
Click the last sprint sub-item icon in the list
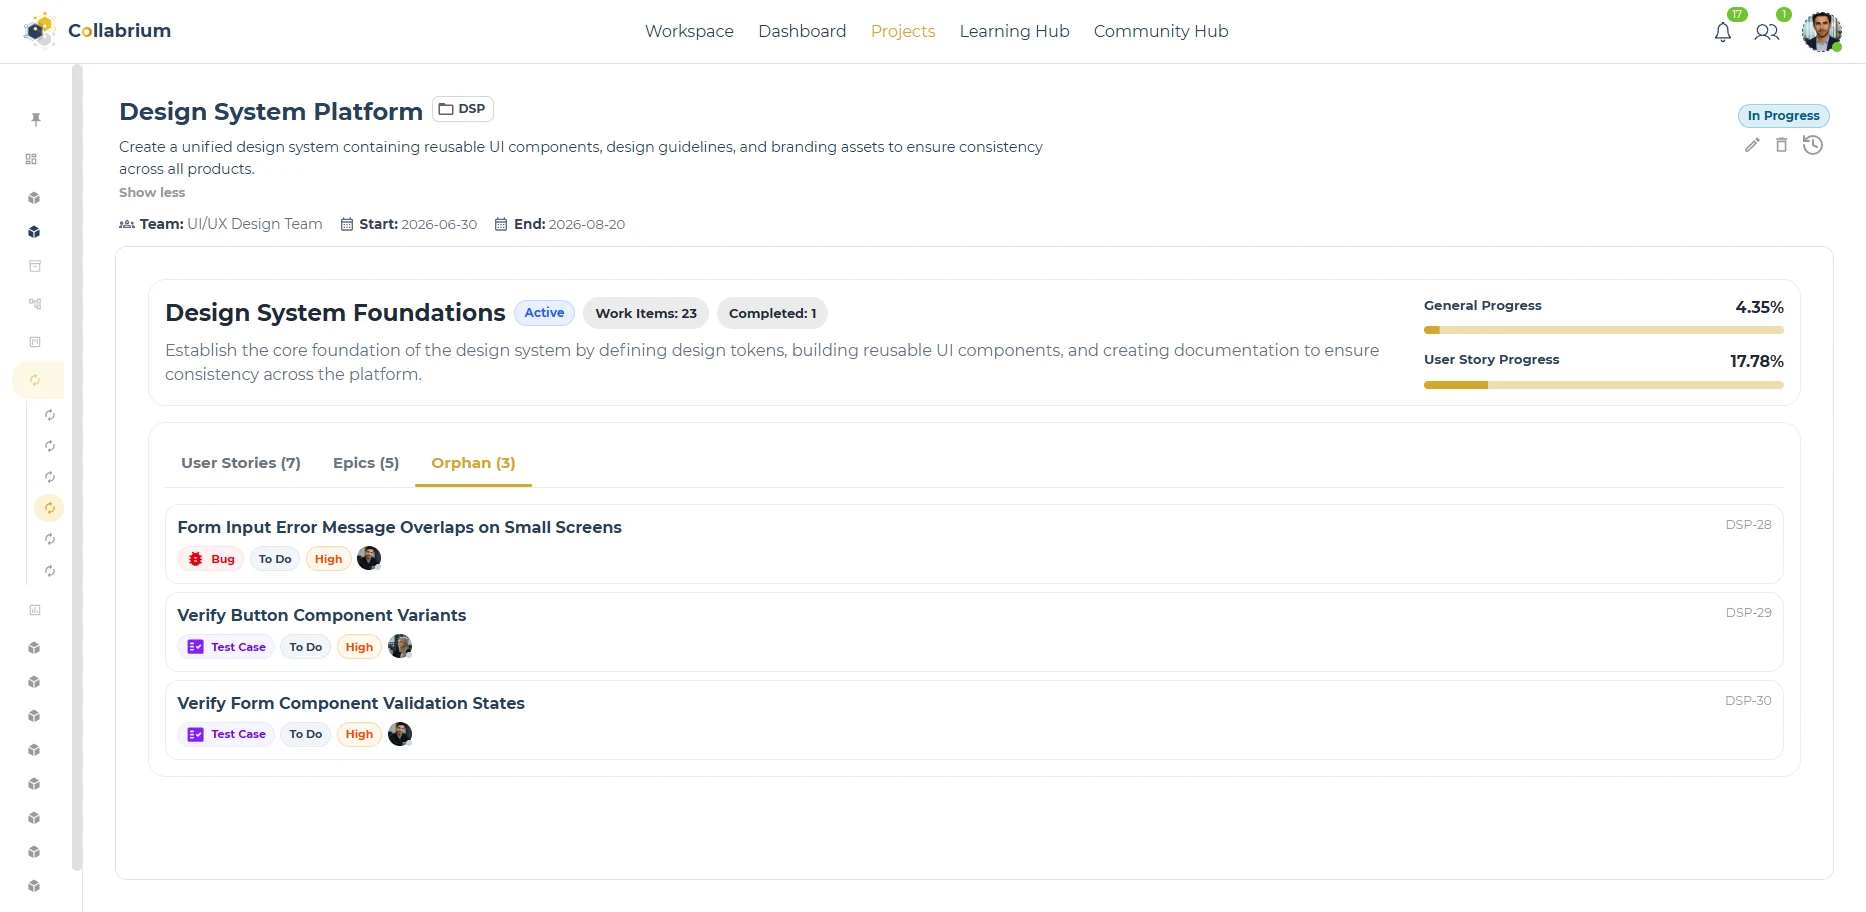coord(50,571)
